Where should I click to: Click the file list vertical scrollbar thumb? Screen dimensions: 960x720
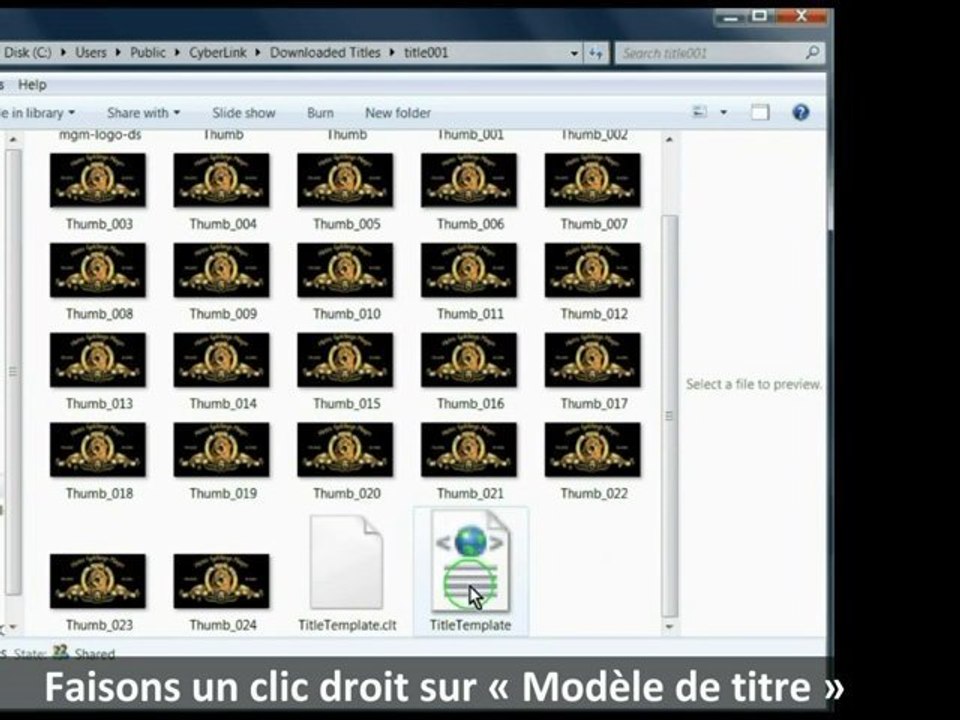click(670, 416)
